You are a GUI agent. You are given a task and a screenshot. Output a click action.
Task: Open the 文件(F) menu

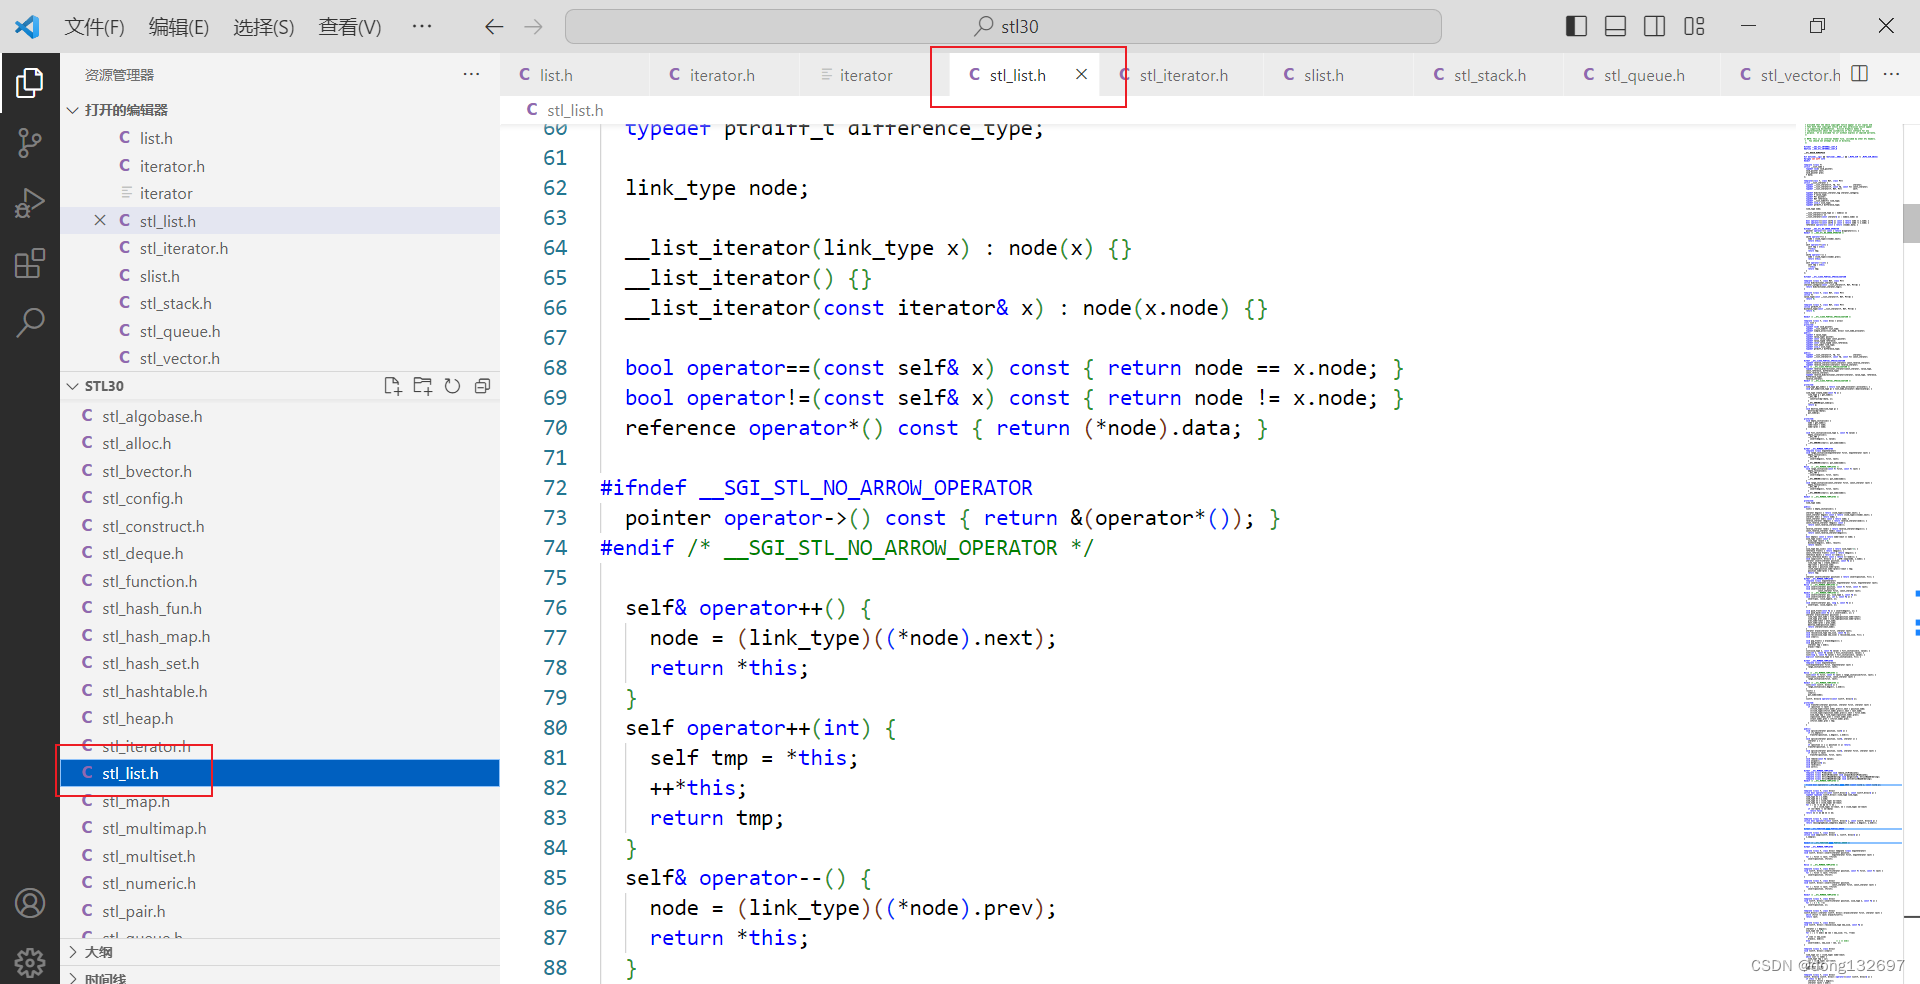pos(95,27)
